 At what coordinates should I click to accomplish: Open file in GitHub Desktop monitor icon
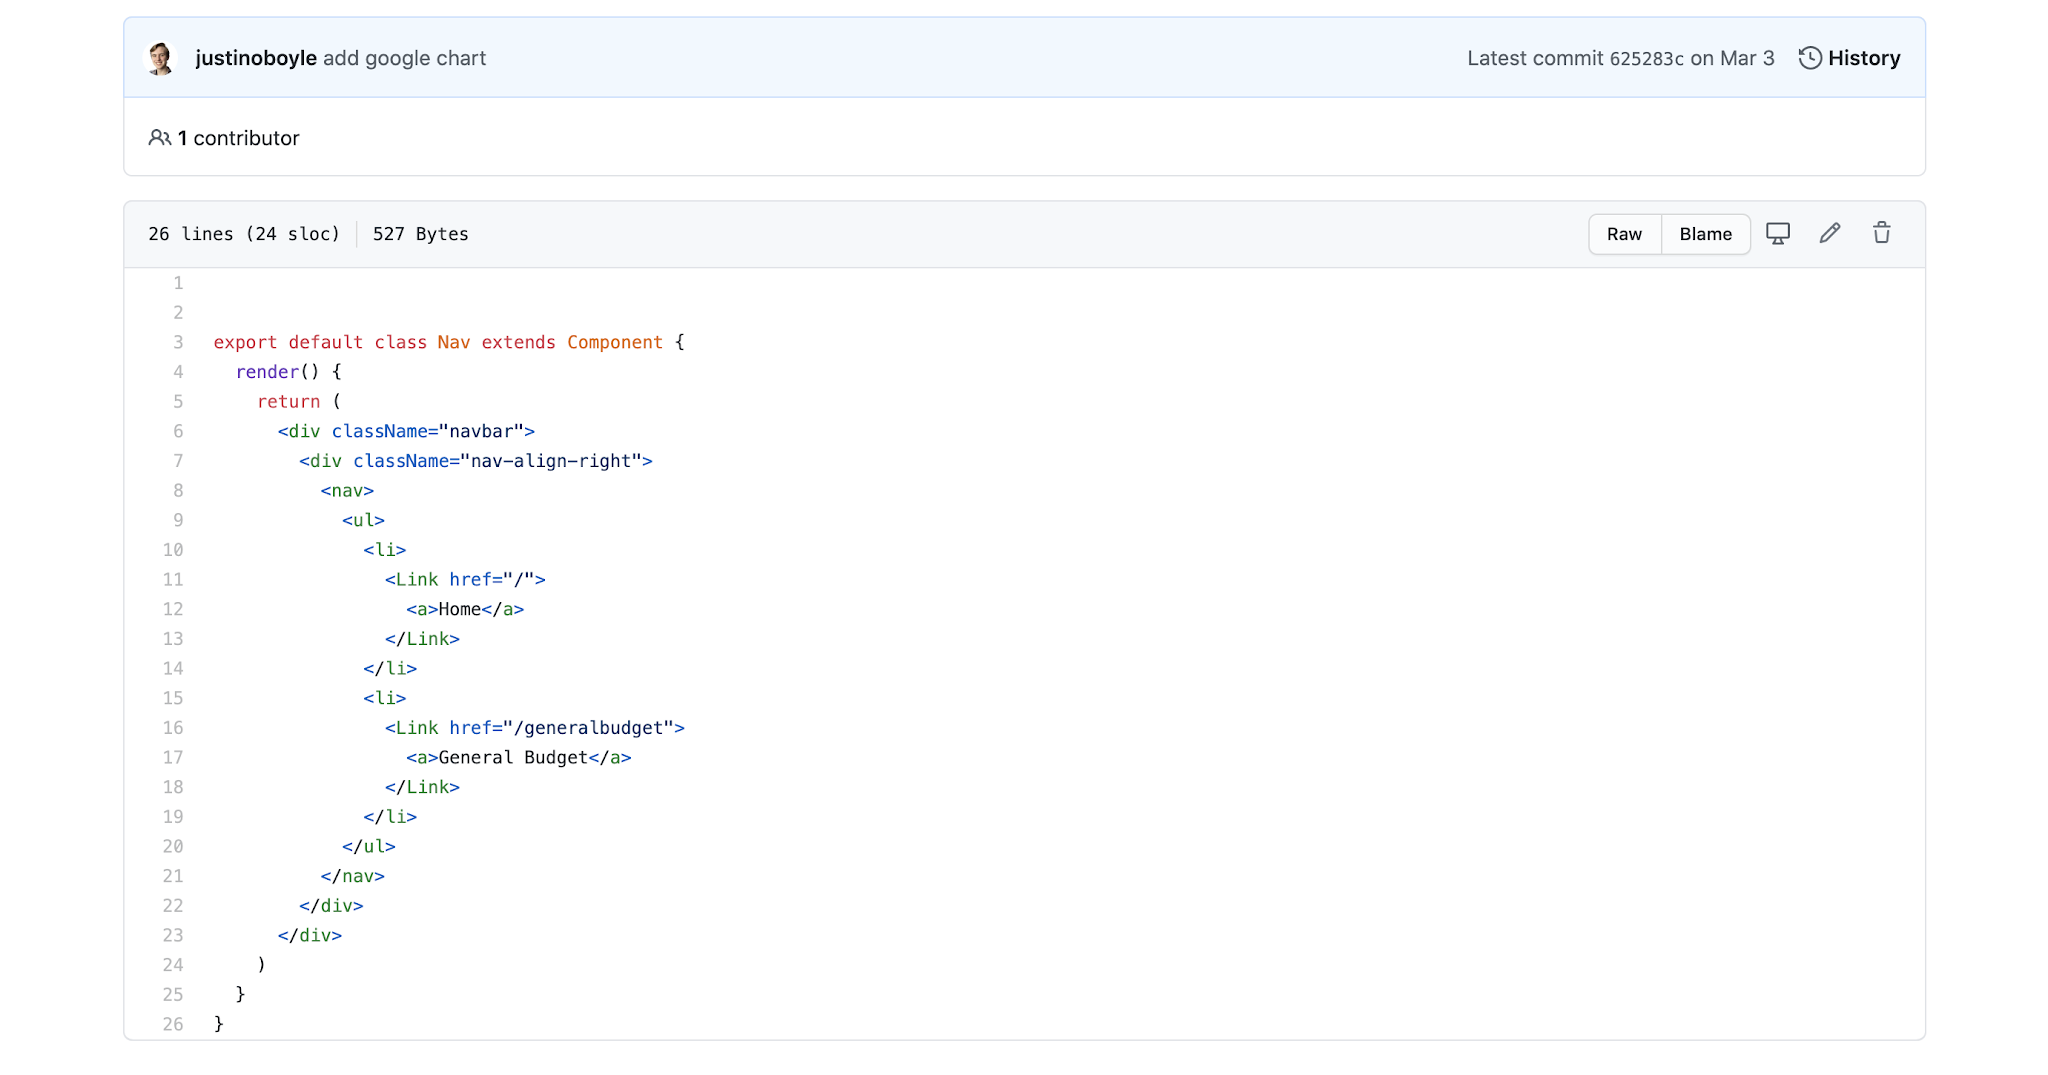pos(1777,234)
